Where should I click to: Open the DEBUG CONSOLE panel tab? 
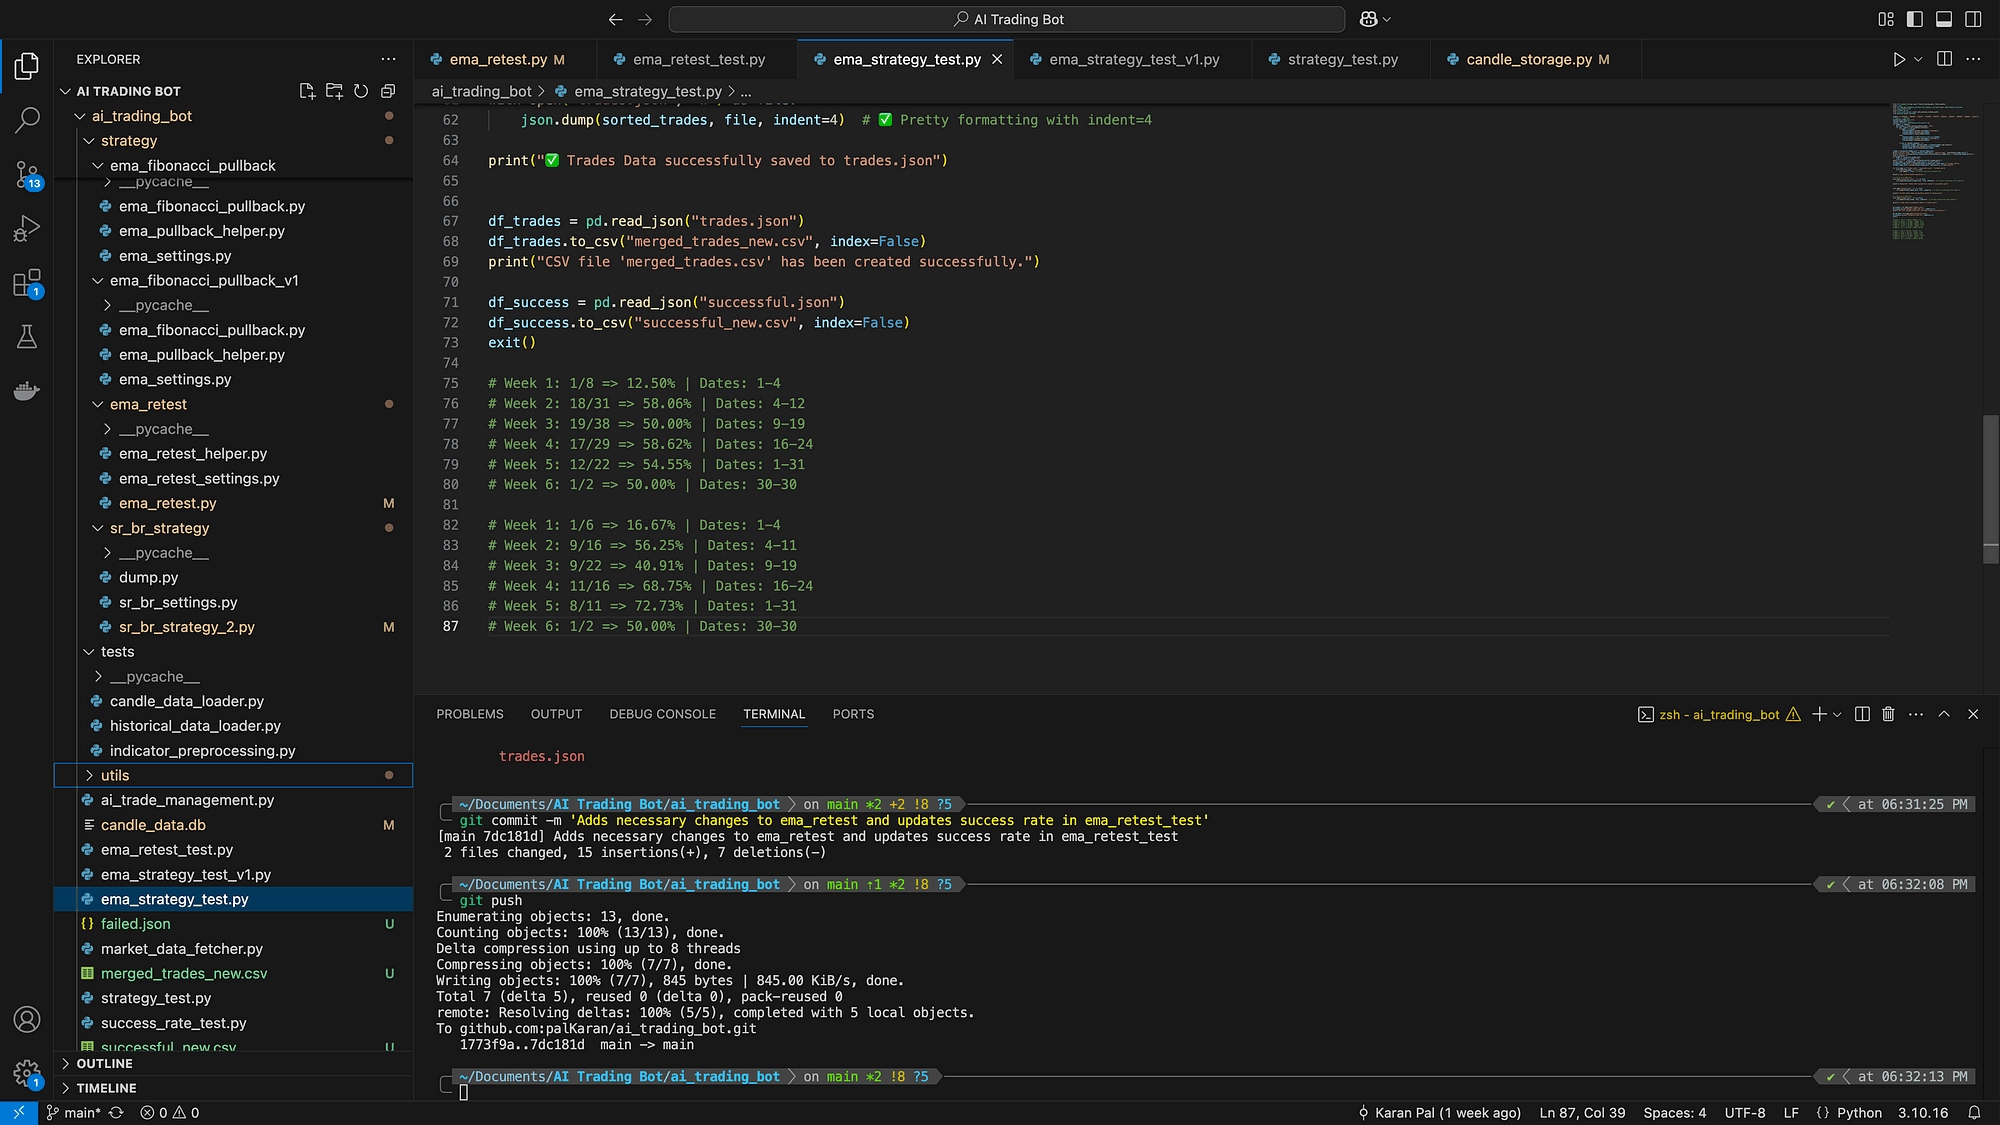(x=662, y=714)
